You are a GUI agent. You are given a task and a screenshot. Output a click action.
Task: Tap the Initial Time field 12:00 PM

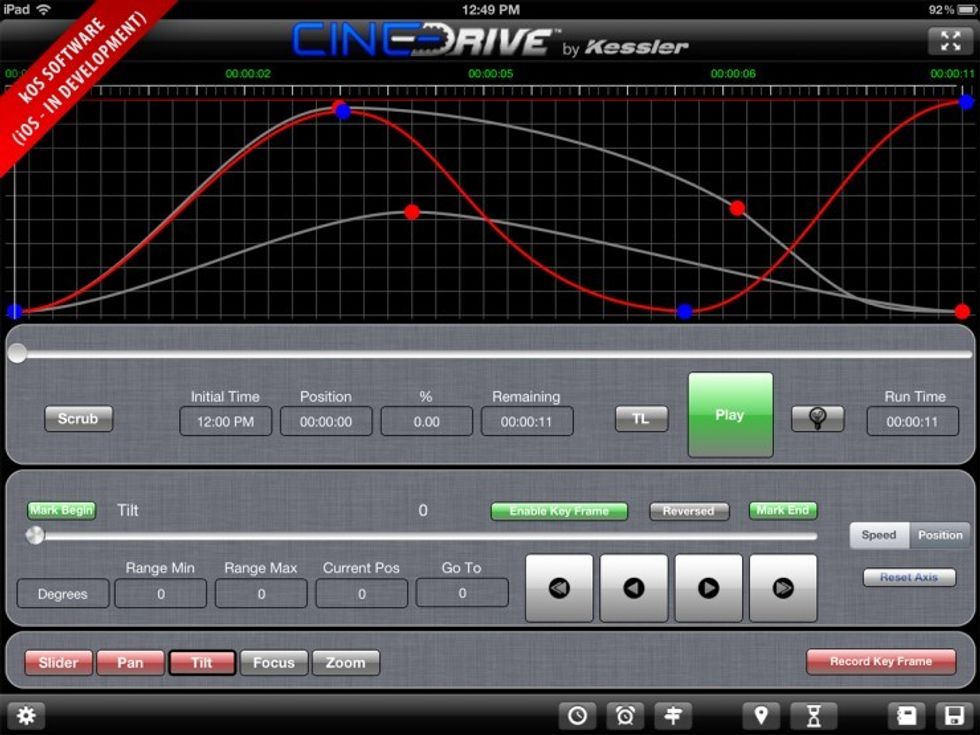(x=226, y=421)
